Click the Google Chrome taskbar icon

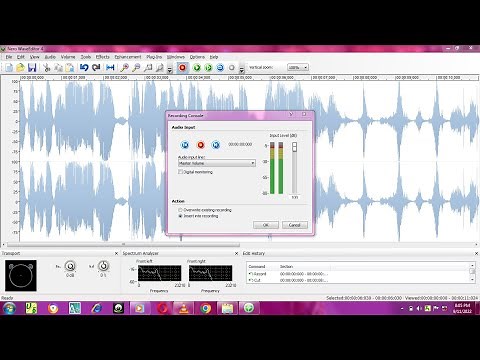[206, 308]
